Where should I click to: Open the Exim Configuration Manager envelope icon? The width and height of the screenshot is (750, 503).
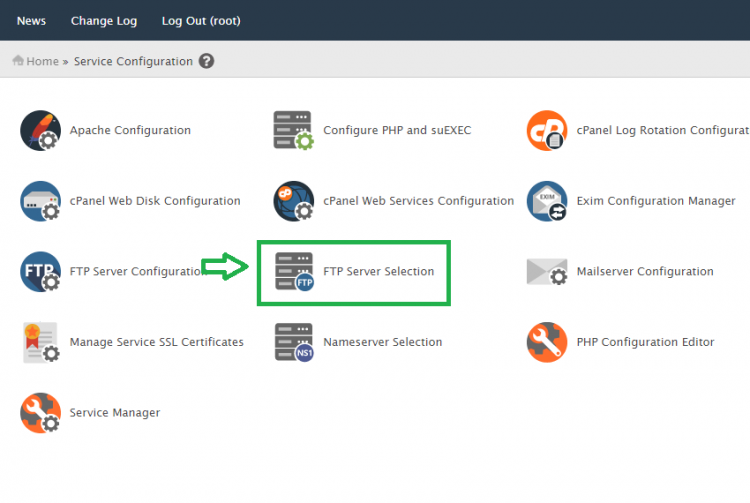point(547,201)
